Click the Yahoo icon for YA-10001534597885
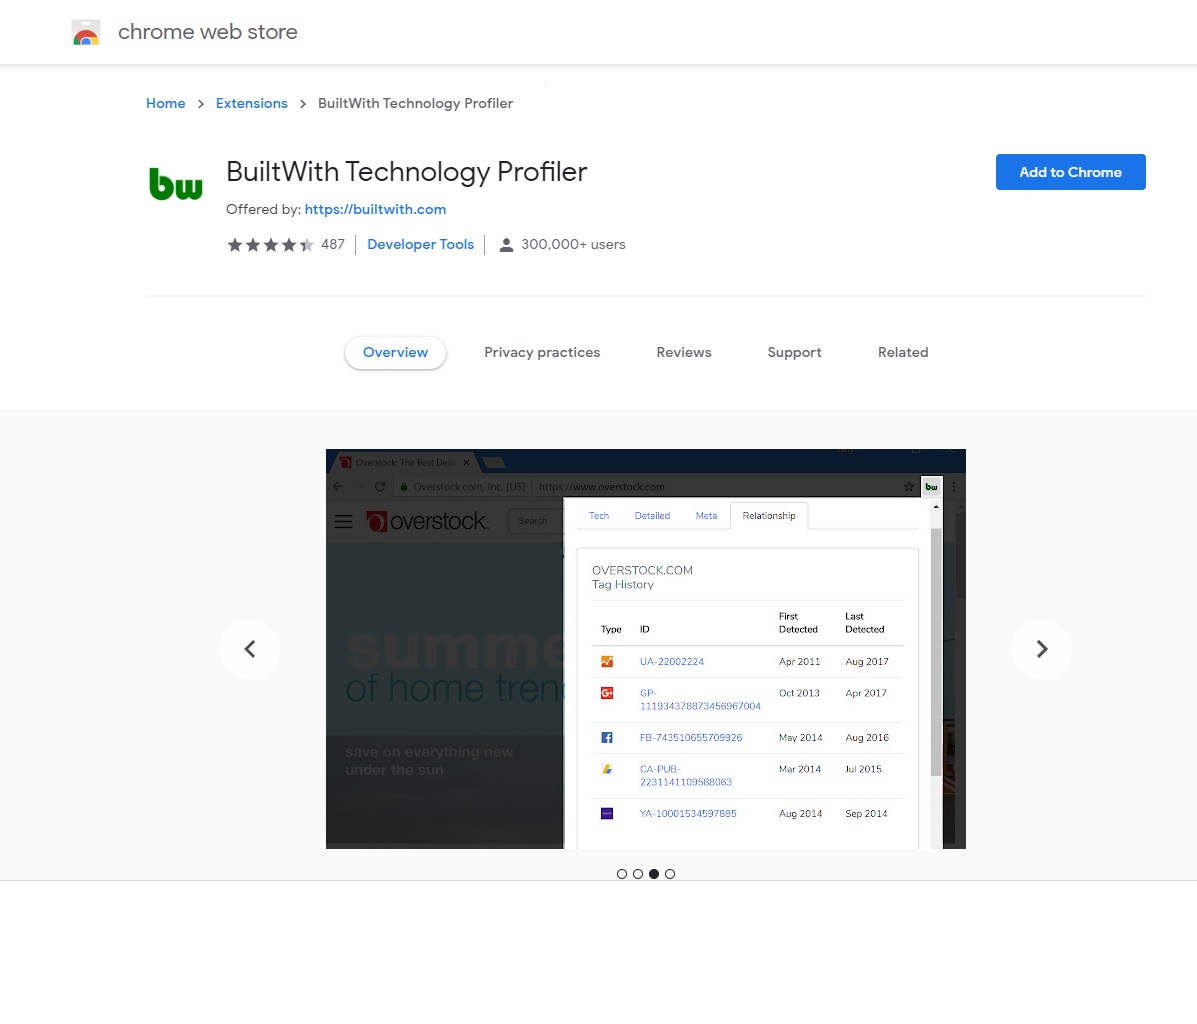Screen dimensions: 1197x1024 [x=607, y=813]
